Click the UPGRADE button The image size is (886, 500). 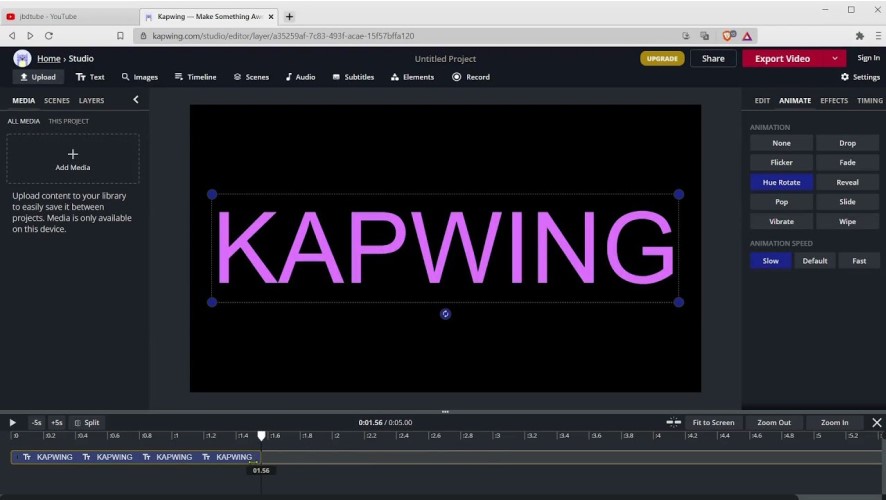click(662, 58)
